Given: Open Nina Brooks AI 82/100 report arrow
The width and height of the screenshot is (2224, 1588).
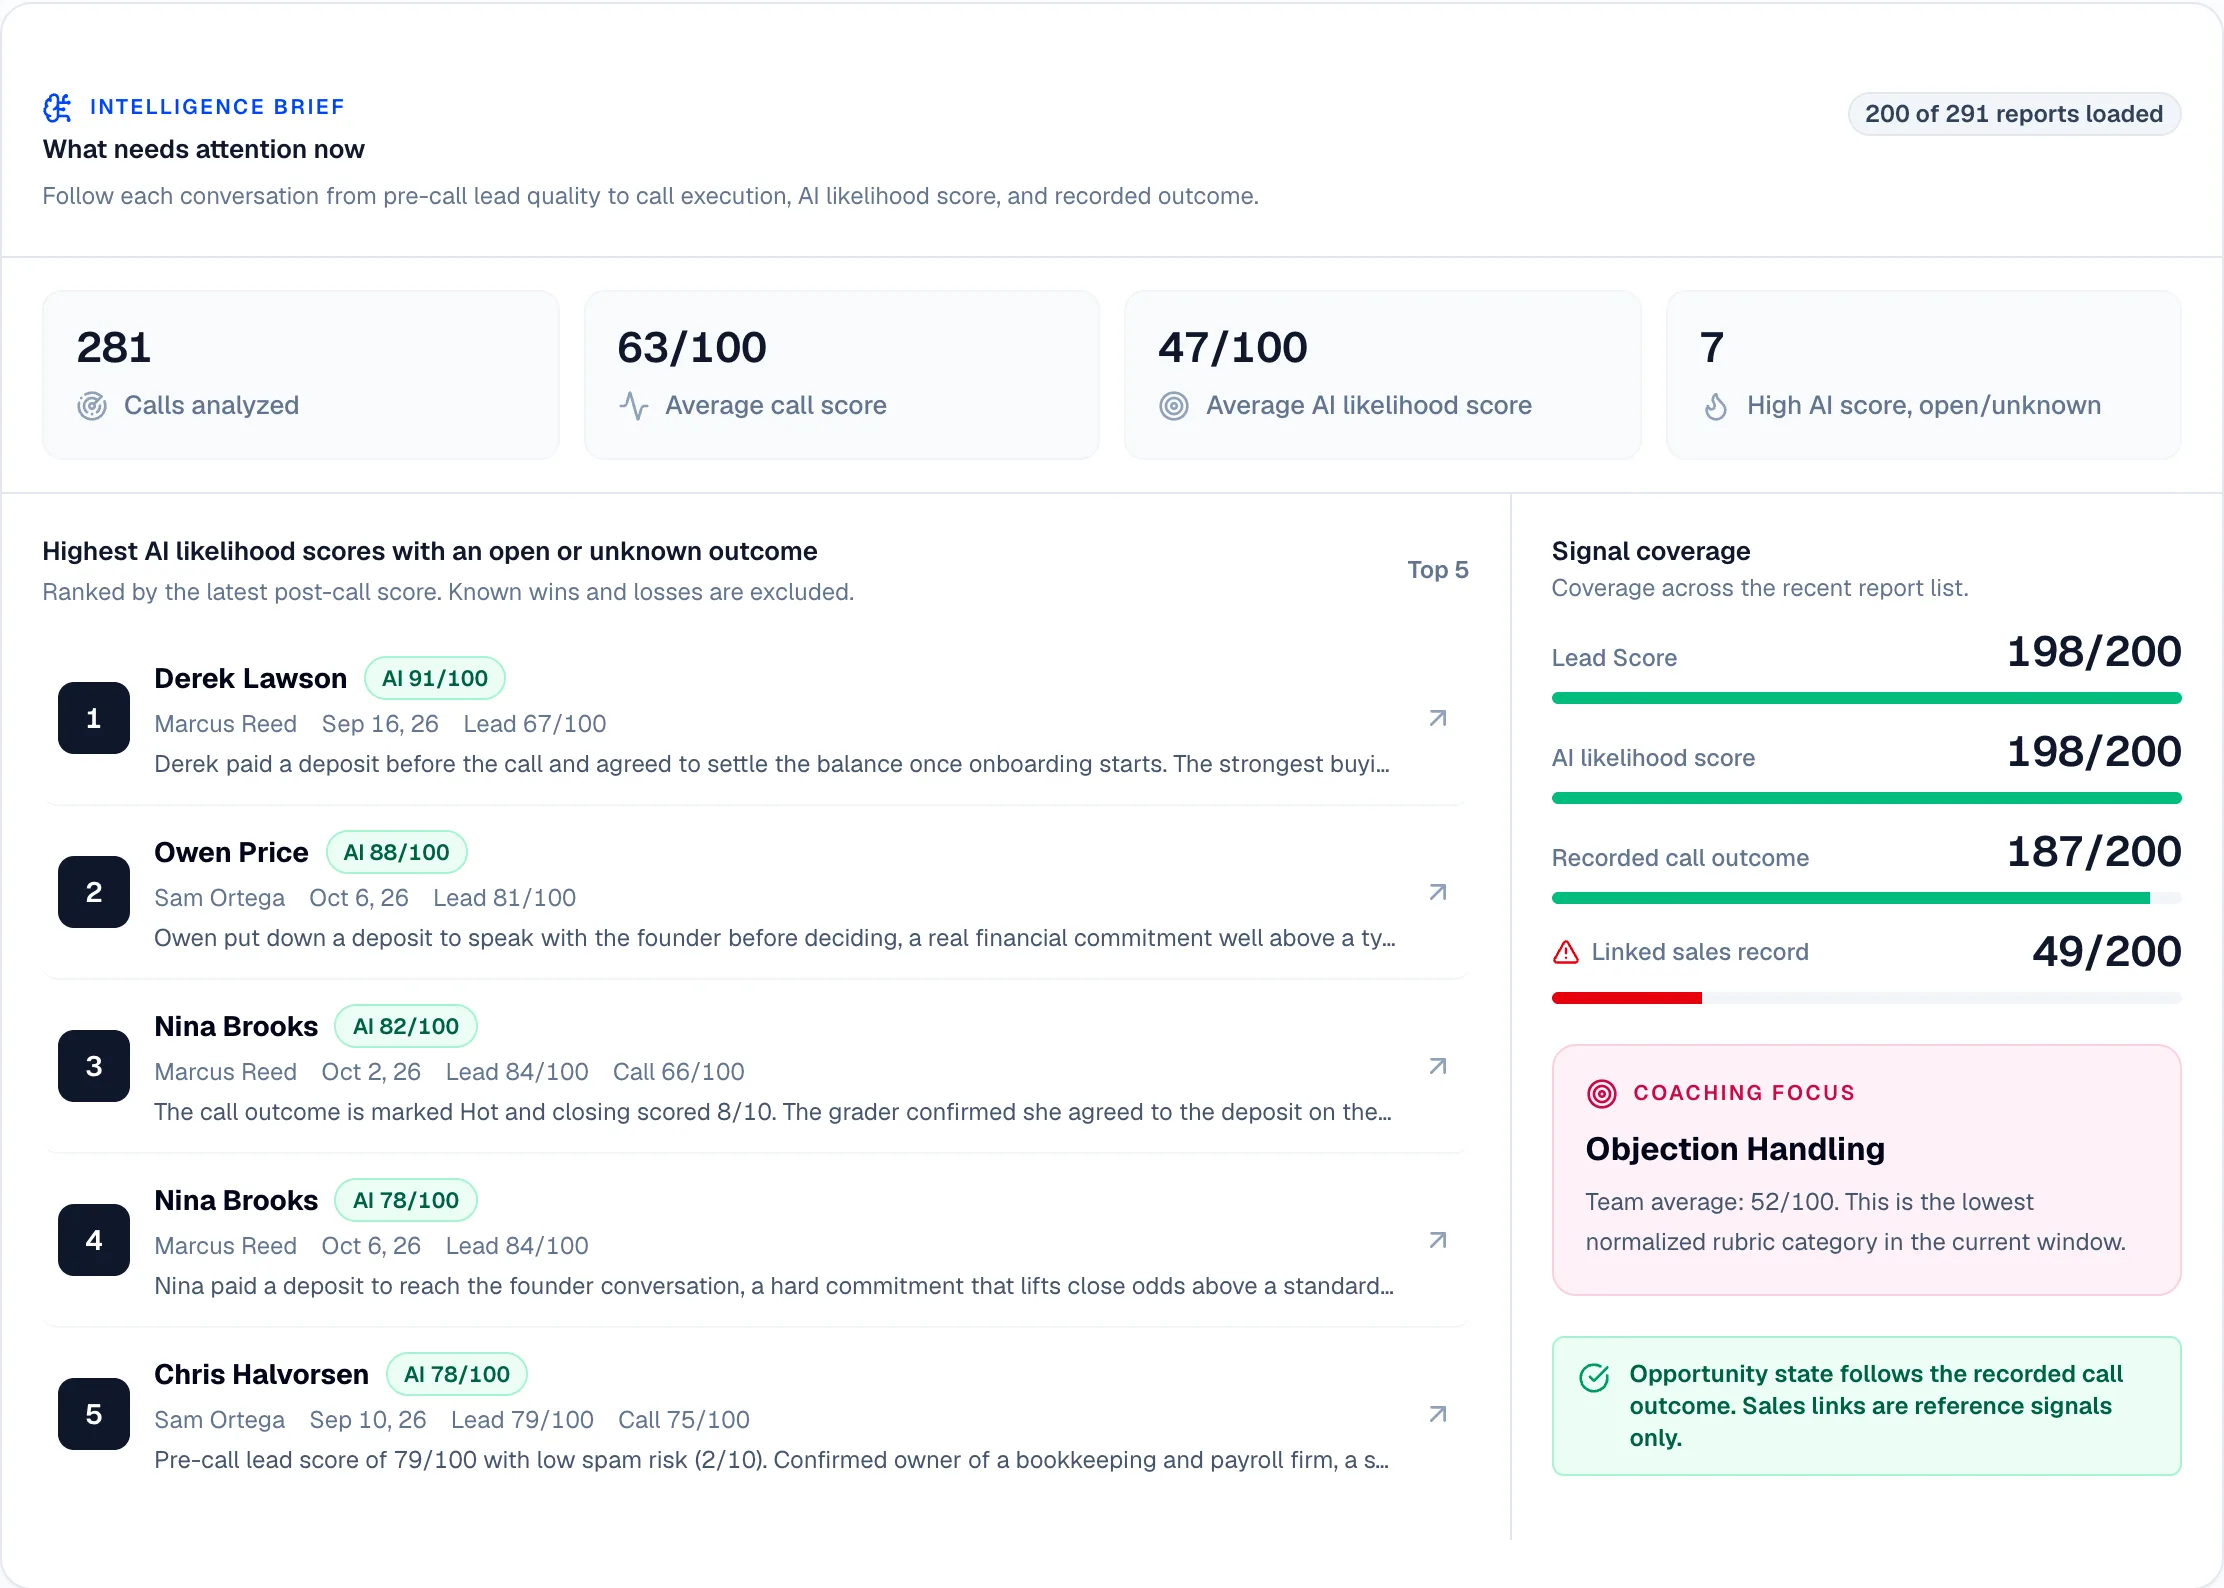Looking at the screenshot, I should [x=1438, y=1066].
